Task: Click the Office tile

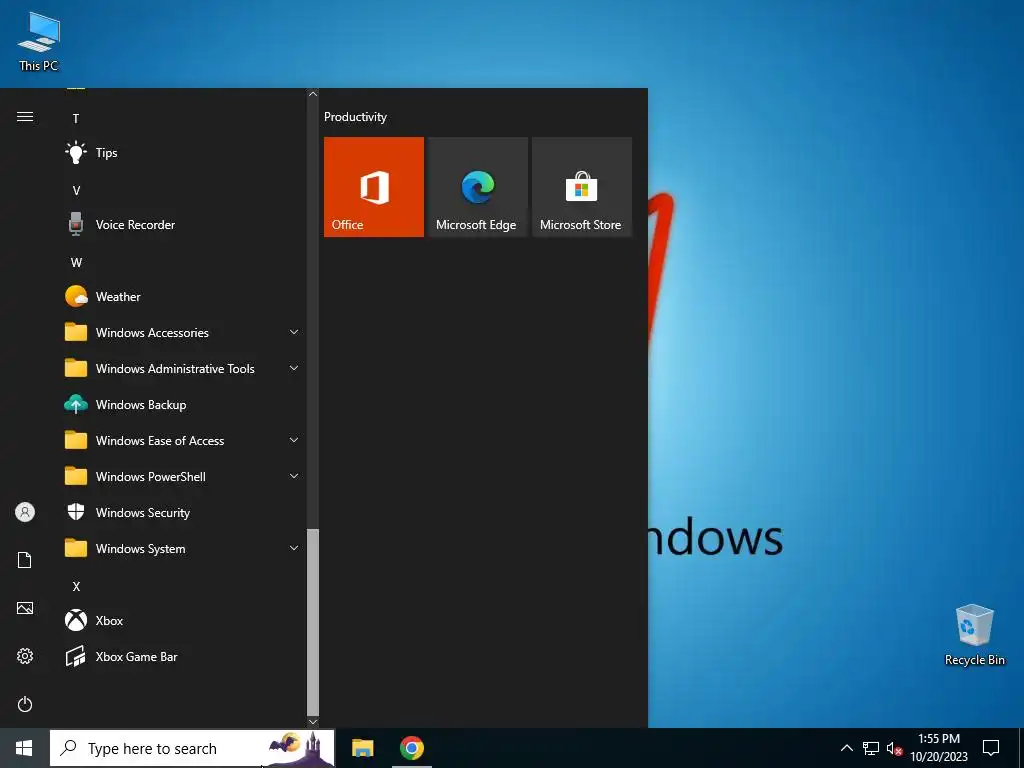Action: [x=374, y=187]
